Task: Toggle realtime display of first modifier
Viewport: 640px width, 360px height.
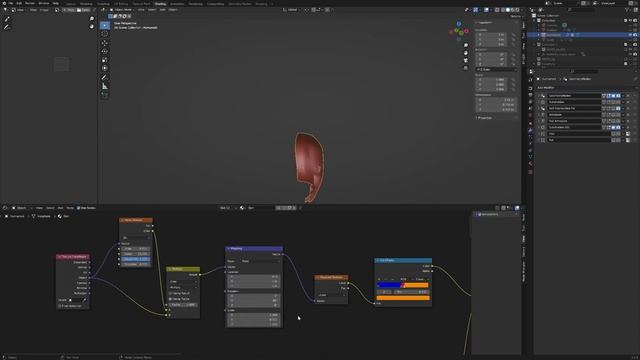Action: coord(613,96)
